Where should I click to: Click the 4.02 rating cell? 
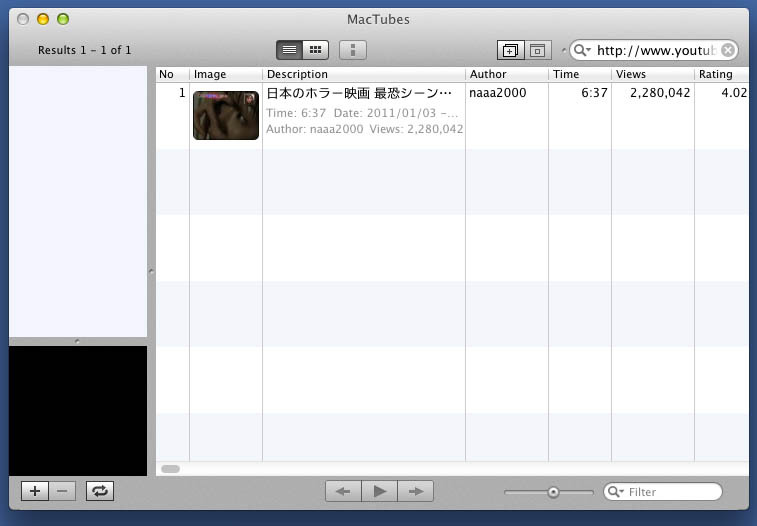(x=734, y=93)
